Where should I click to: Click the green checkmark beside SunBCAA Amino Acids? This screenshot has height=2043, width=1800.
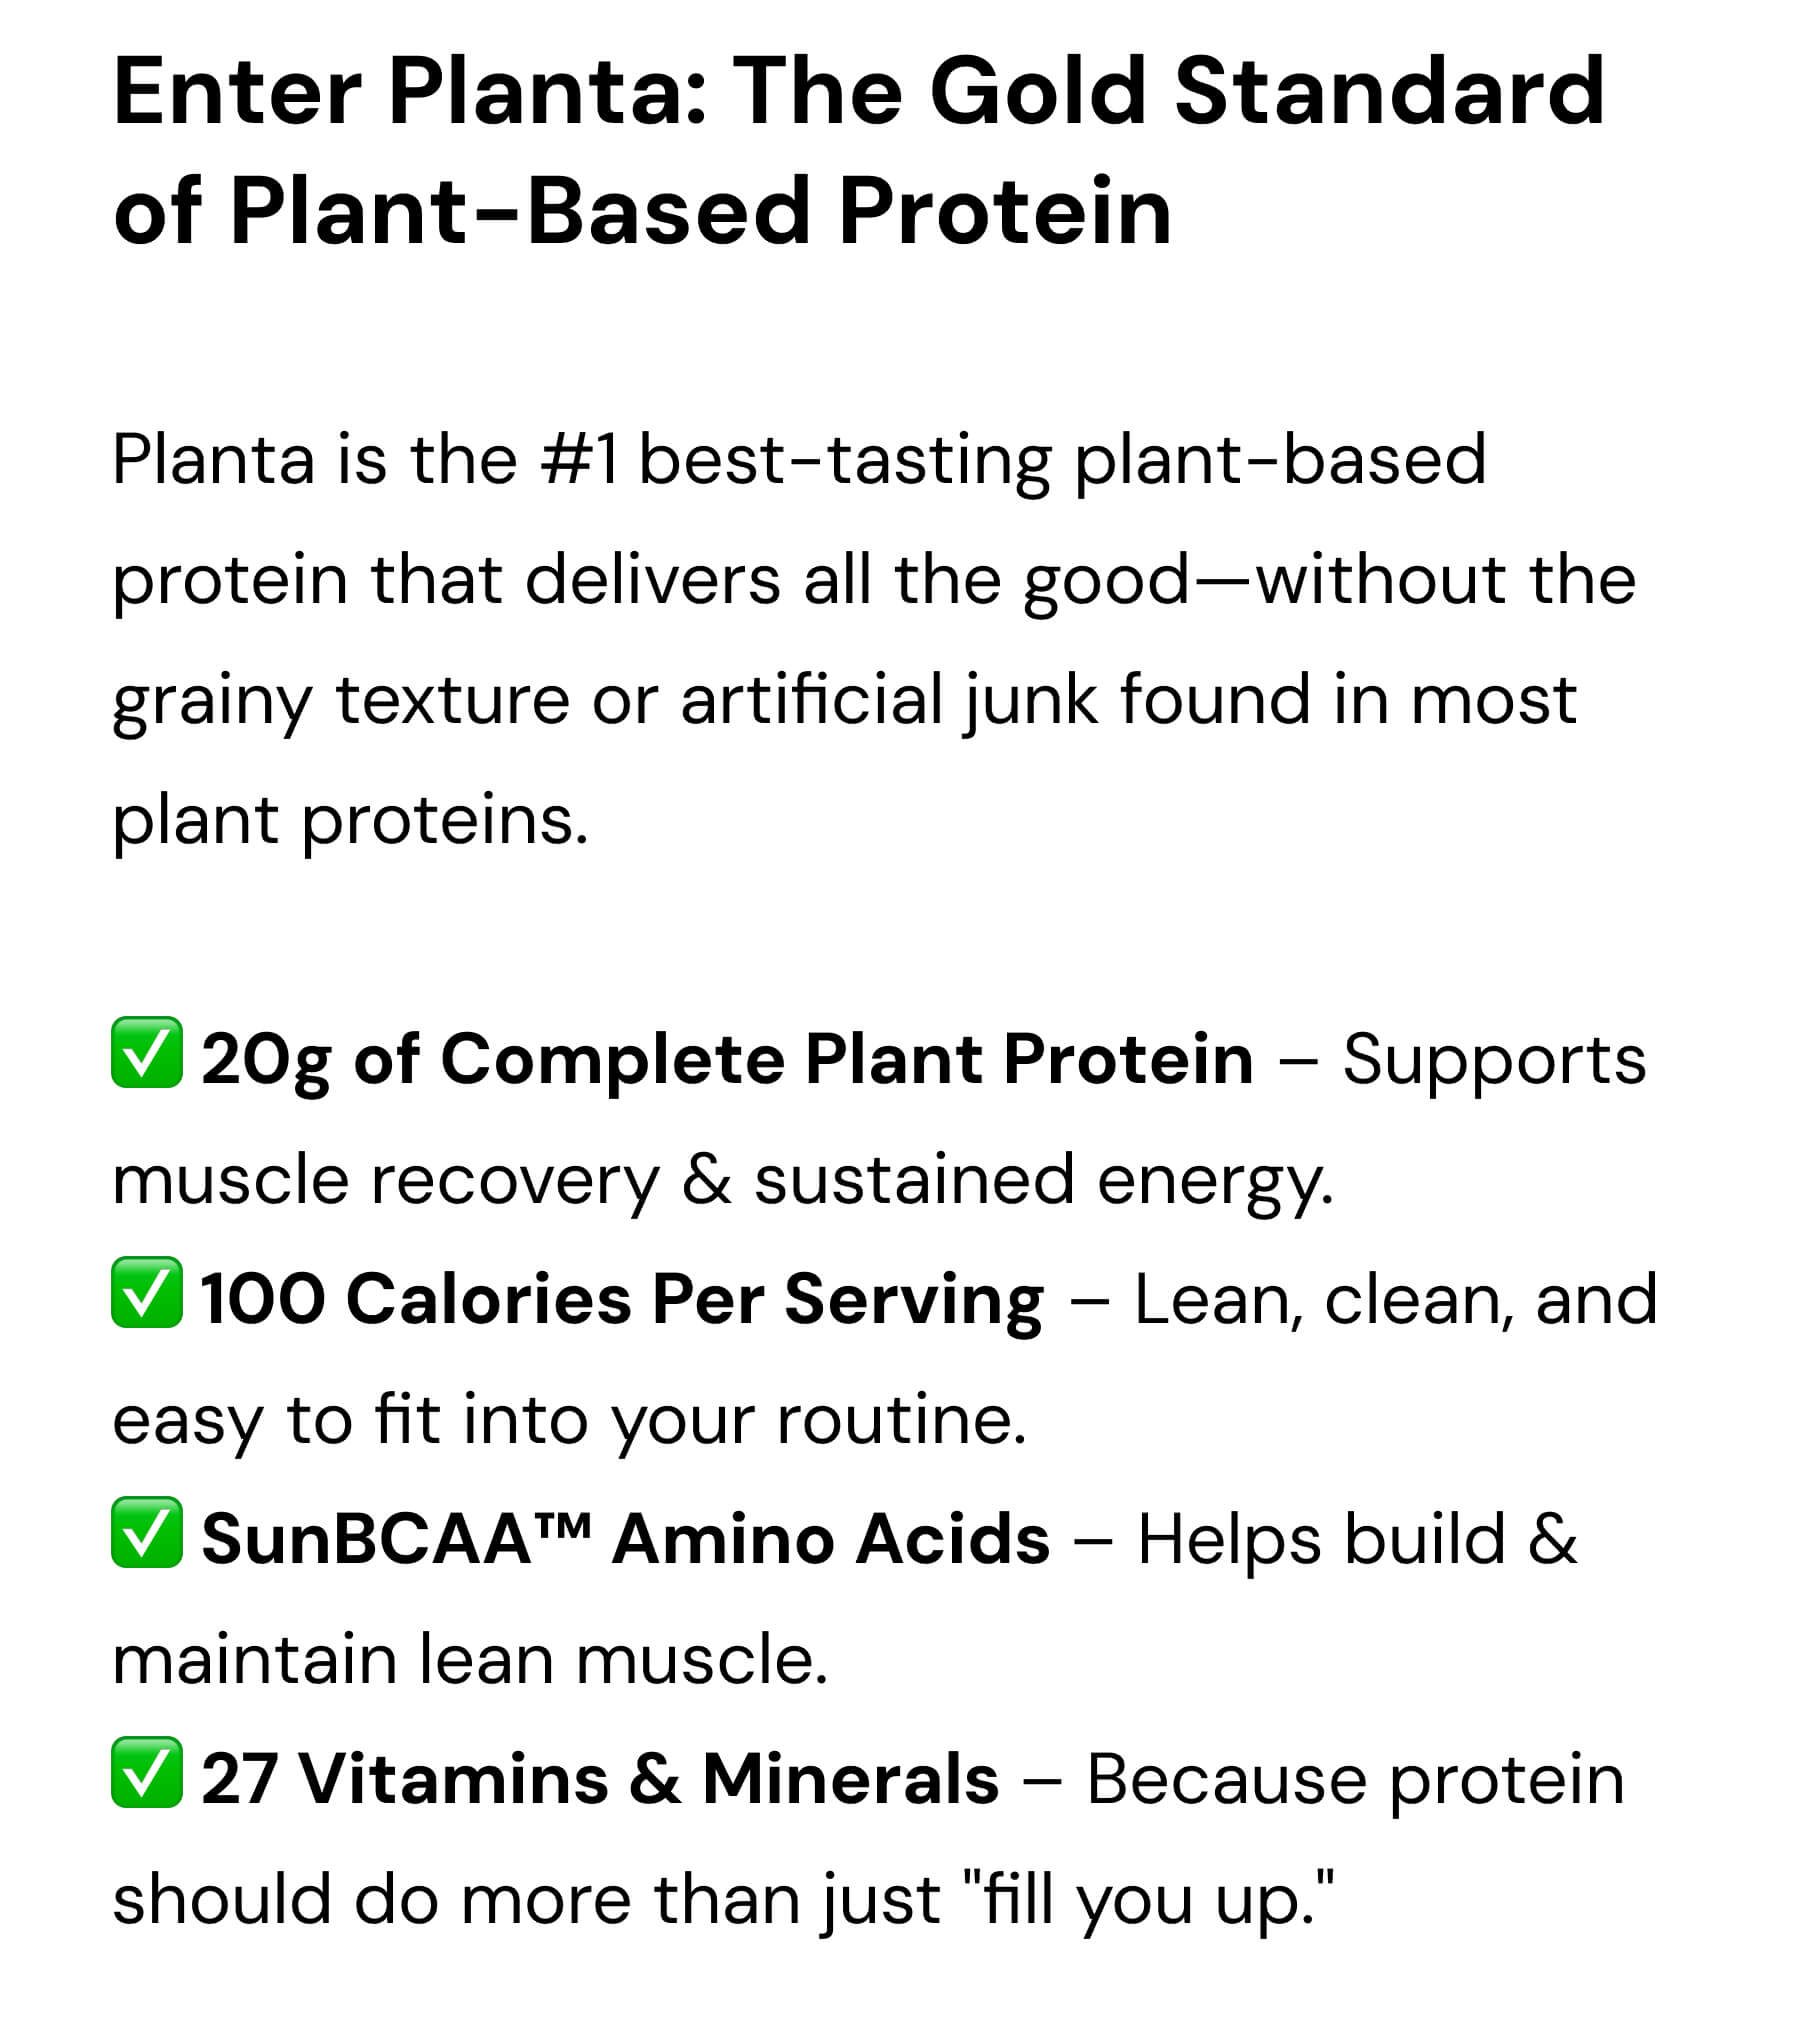point(147,1532)
